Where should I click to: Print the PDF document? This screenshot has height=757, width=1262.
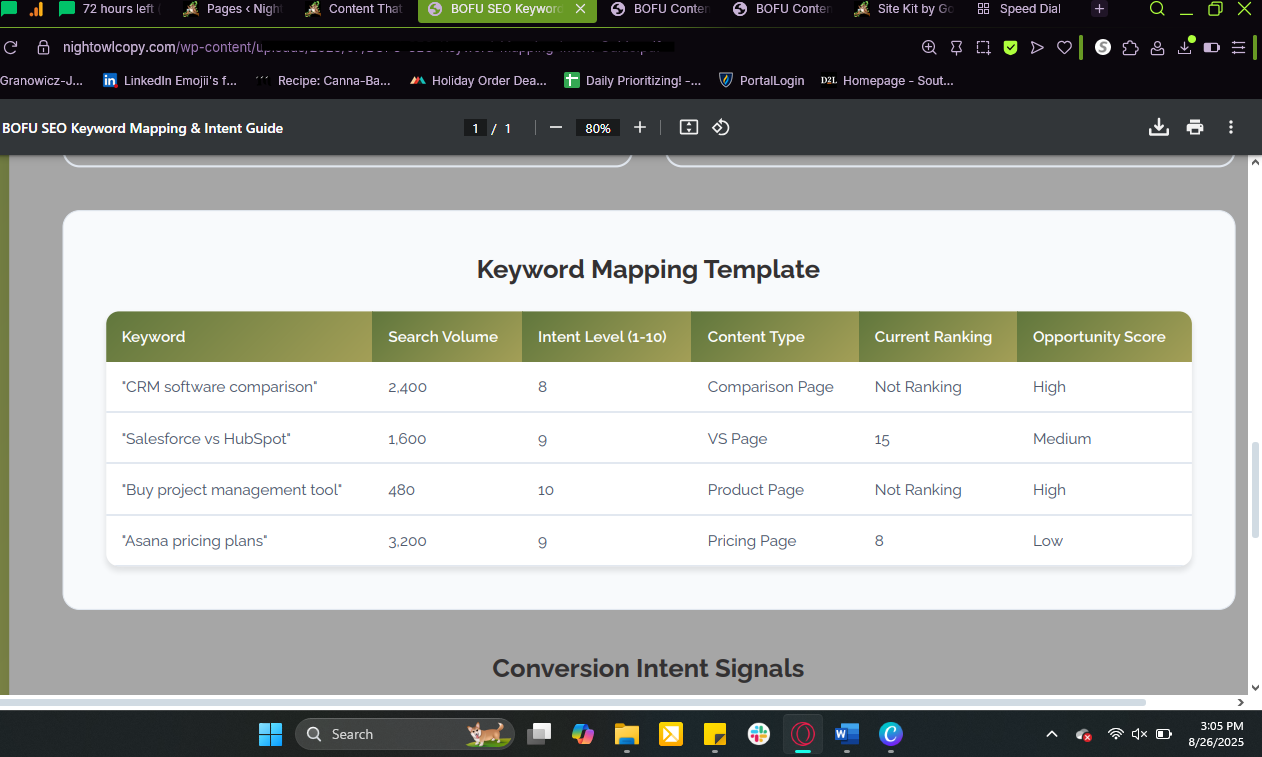[x=1195, y=128]
